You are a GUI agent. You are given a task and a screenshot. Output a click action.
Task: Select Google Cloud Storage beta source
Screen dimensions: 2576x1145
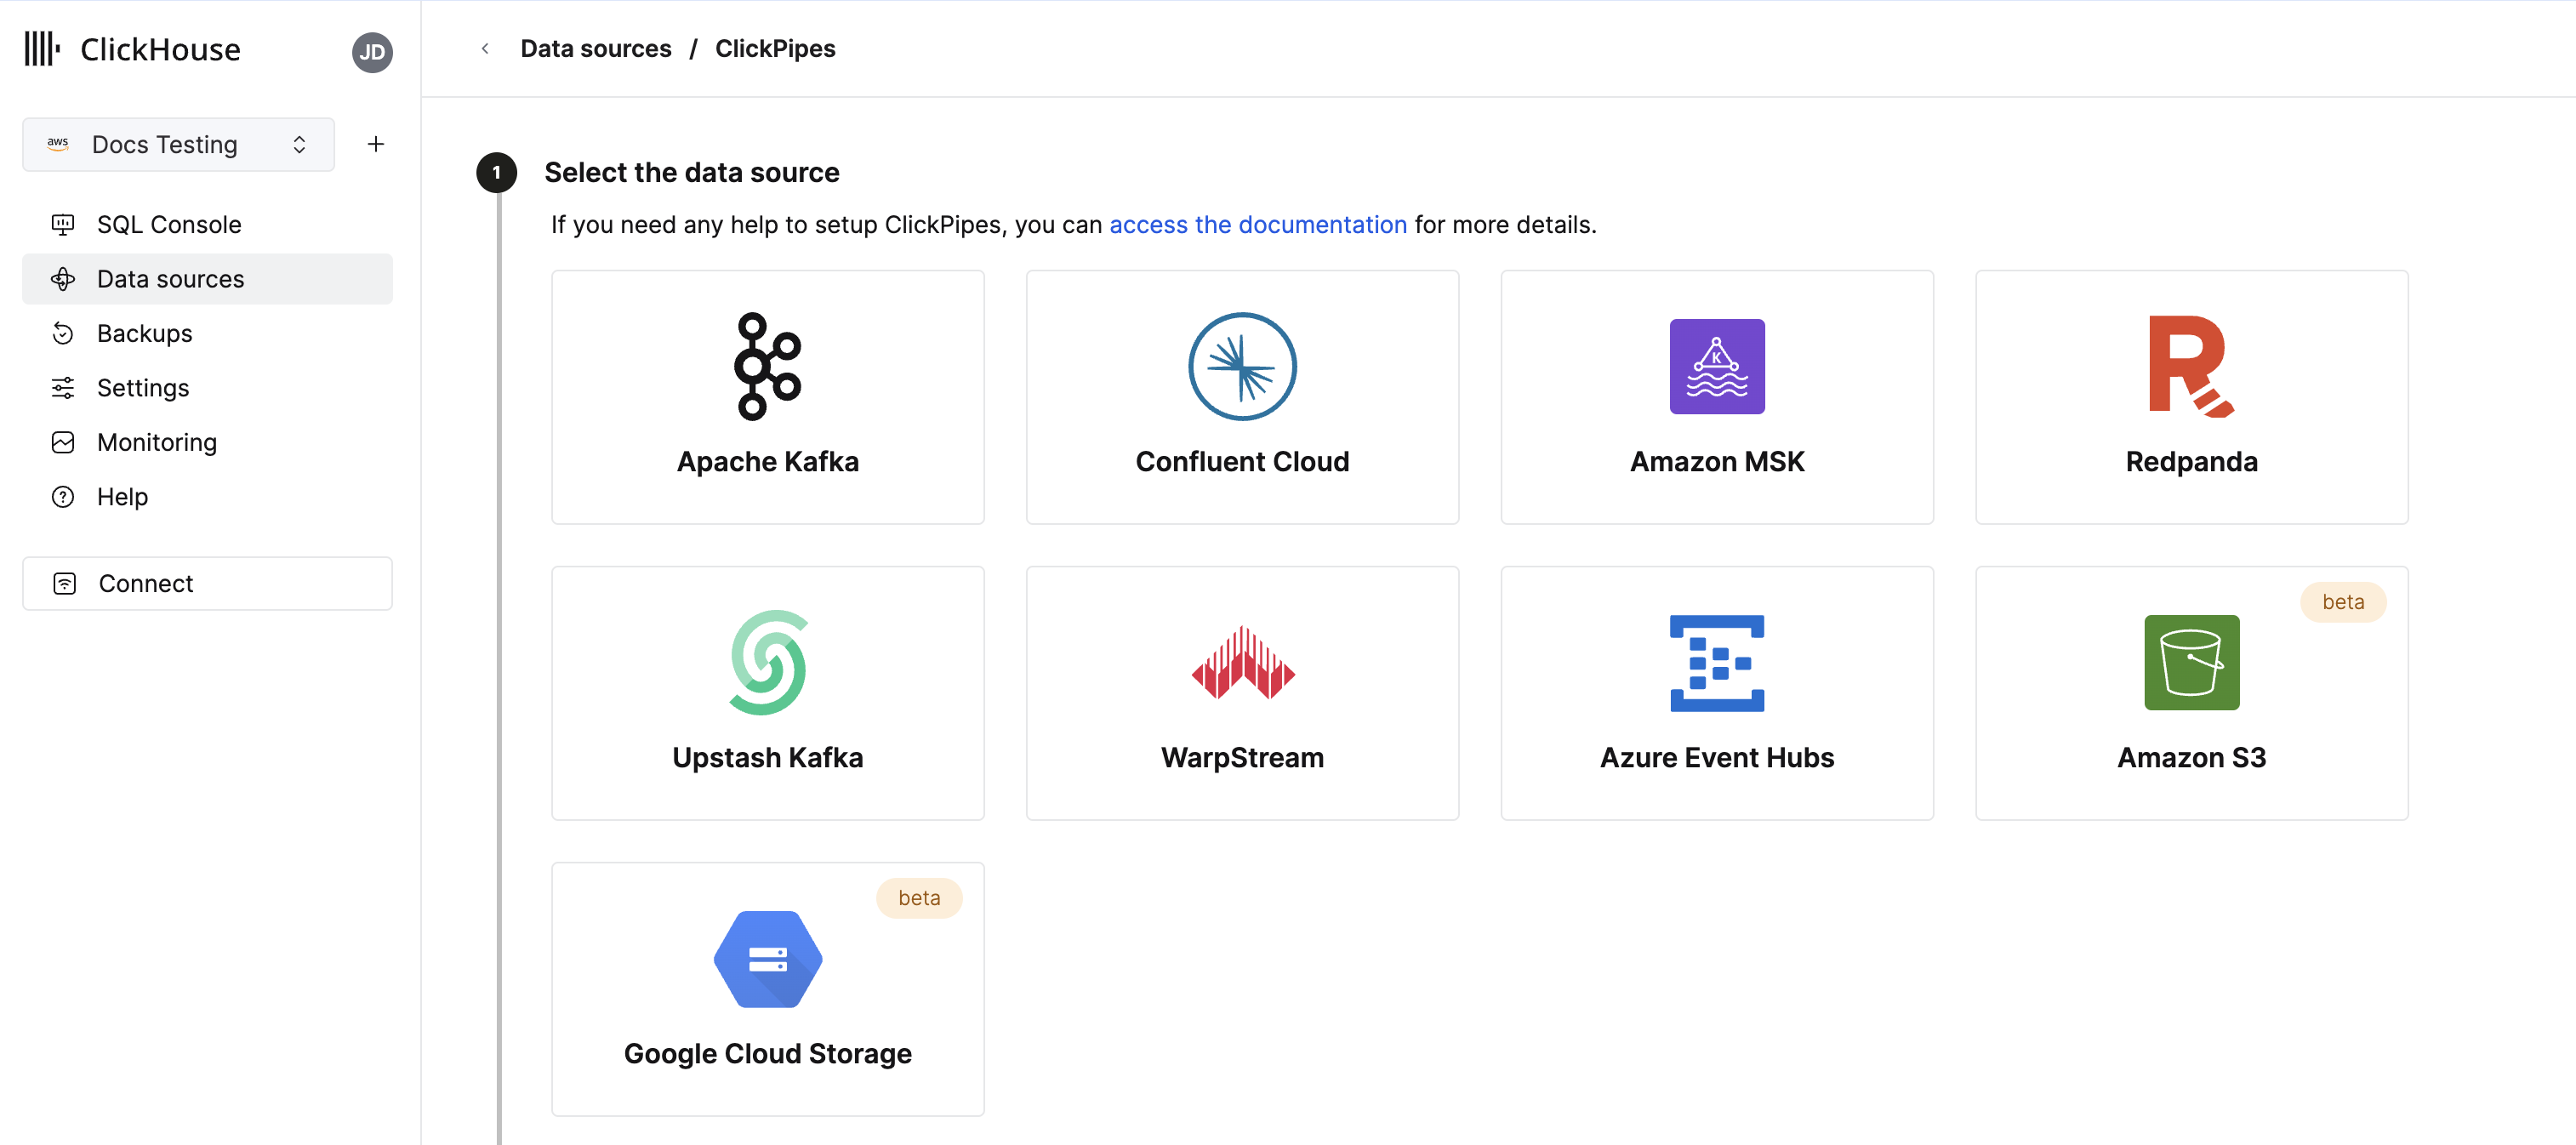(x=767, y=988)
